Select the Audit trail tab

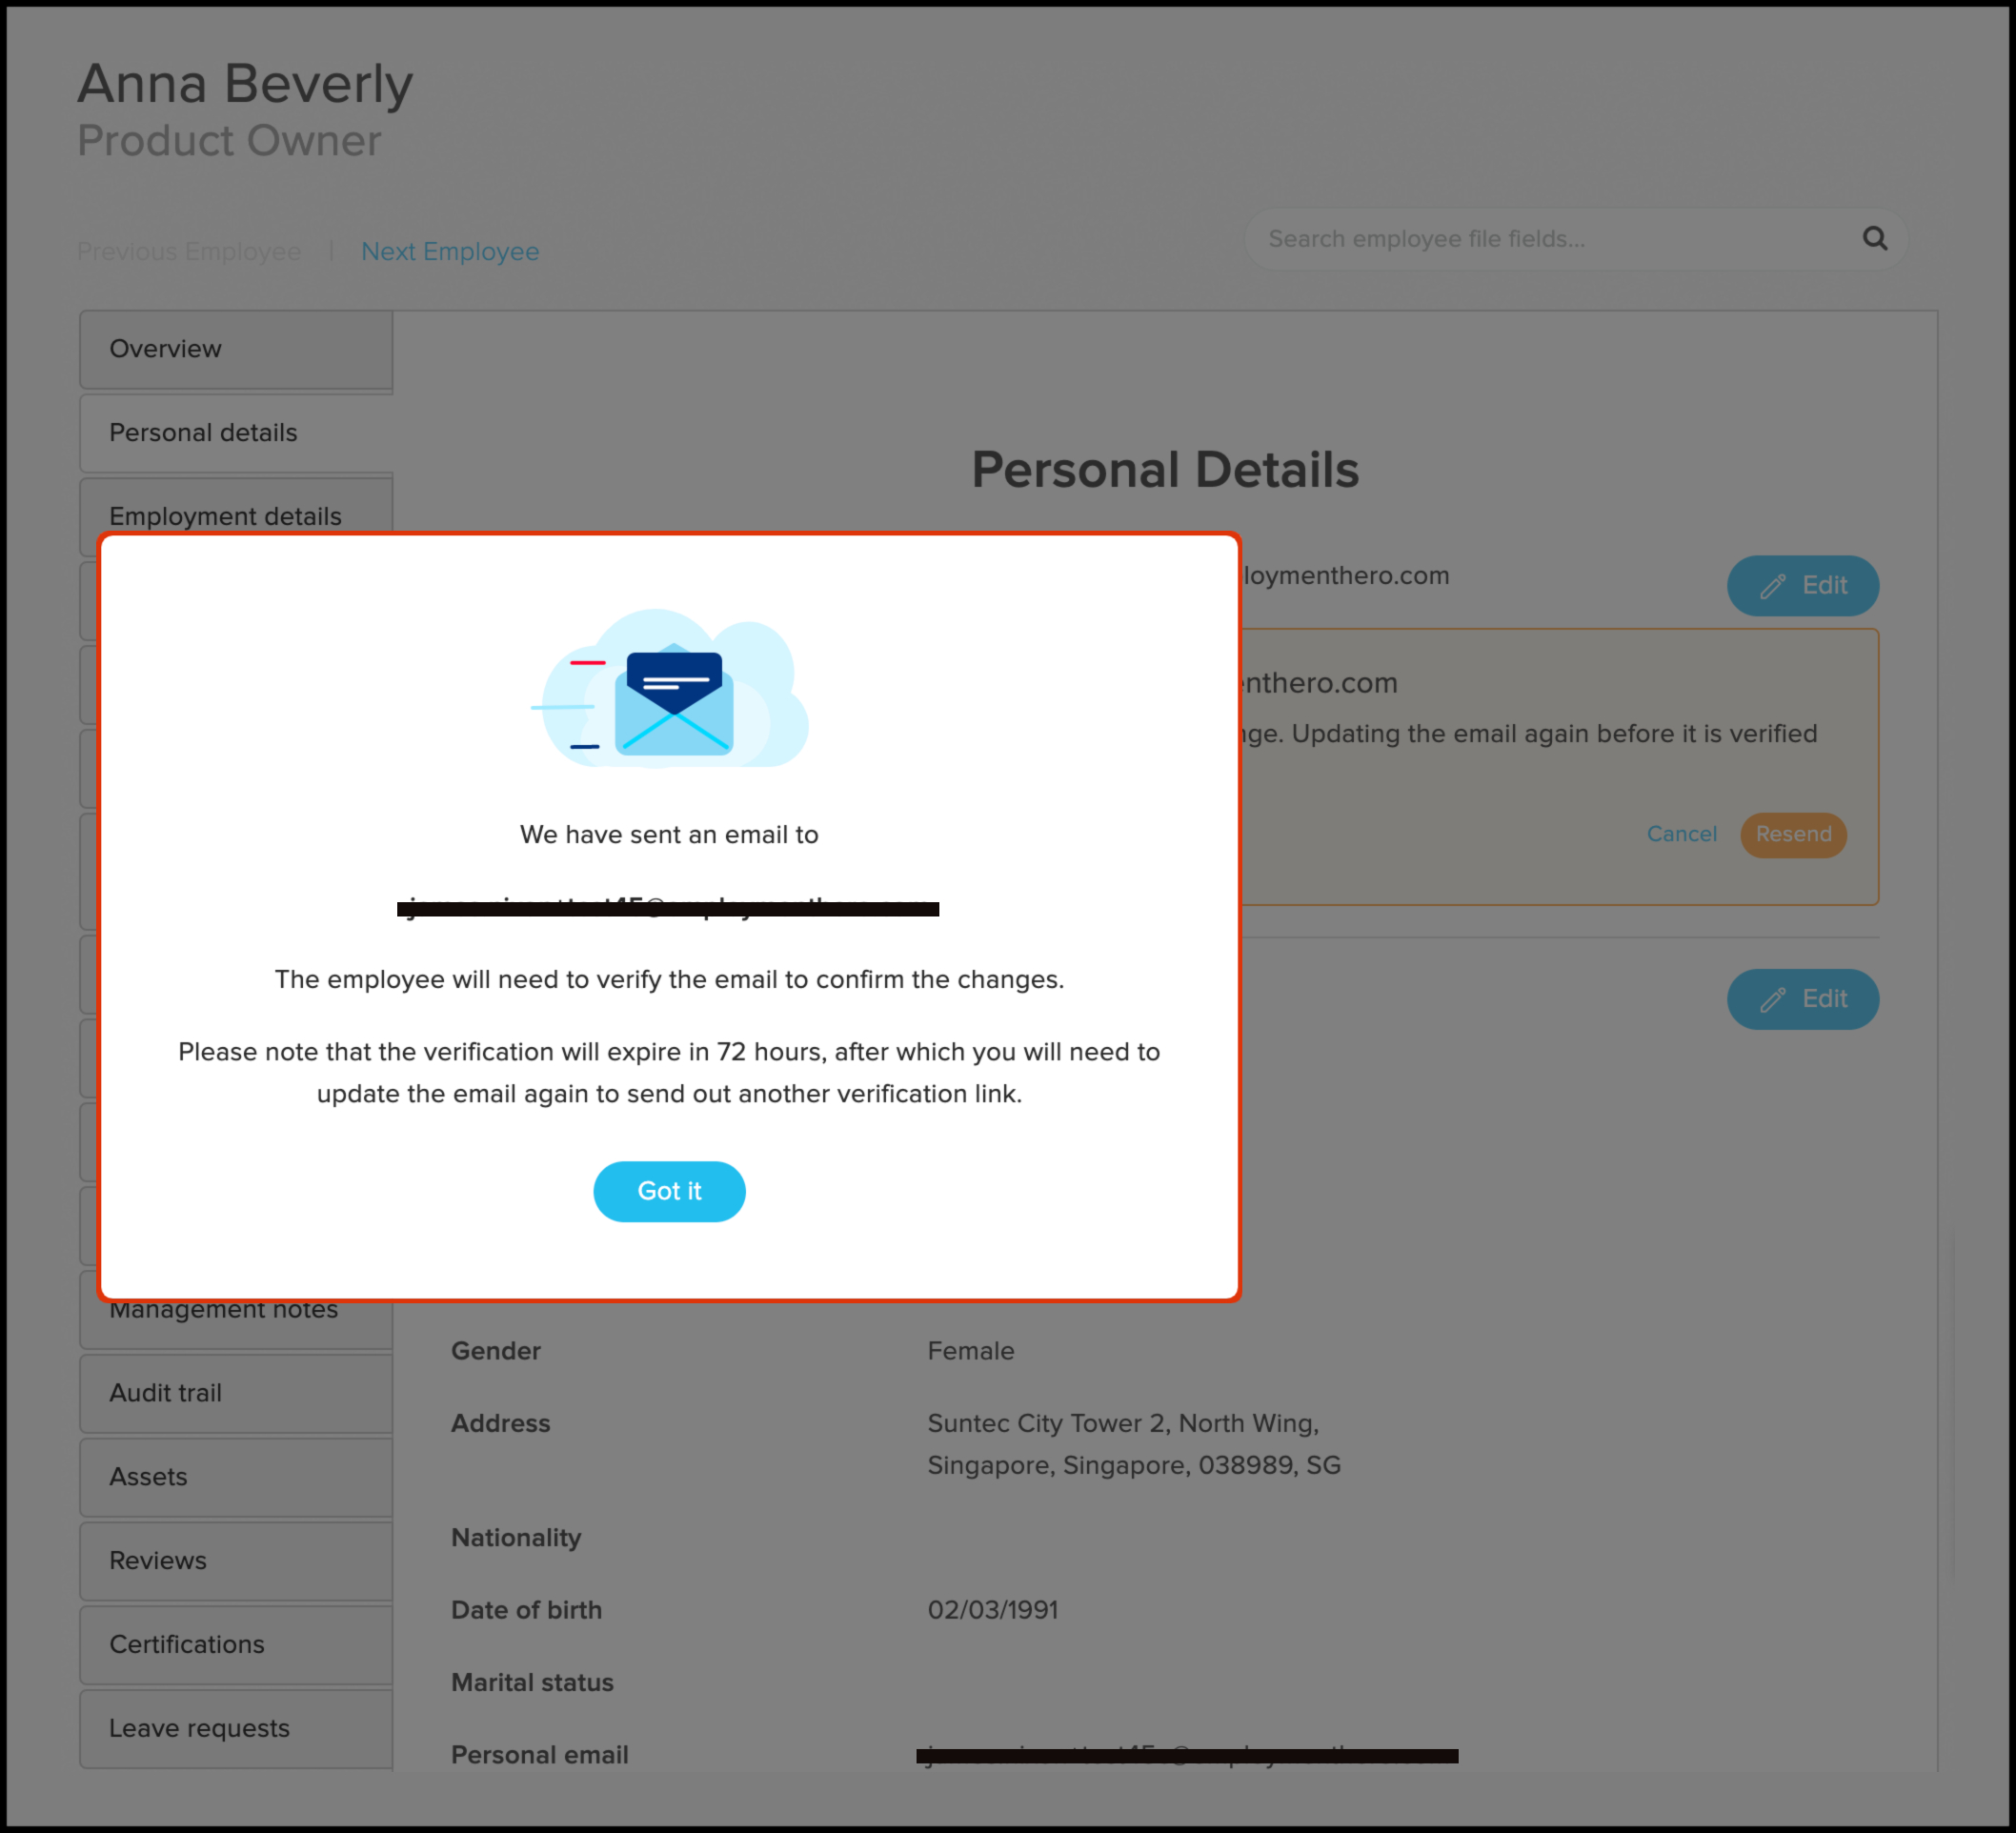[x=236, y=1393]
